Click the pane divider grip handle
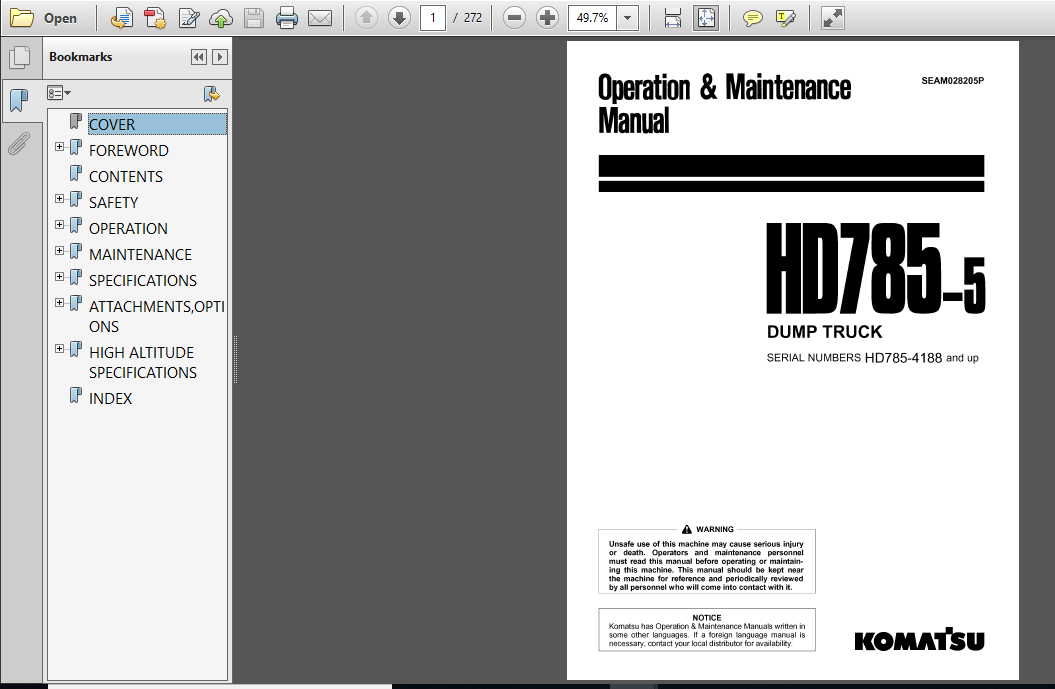This screenshot has width=1055, height=689. 235,359
